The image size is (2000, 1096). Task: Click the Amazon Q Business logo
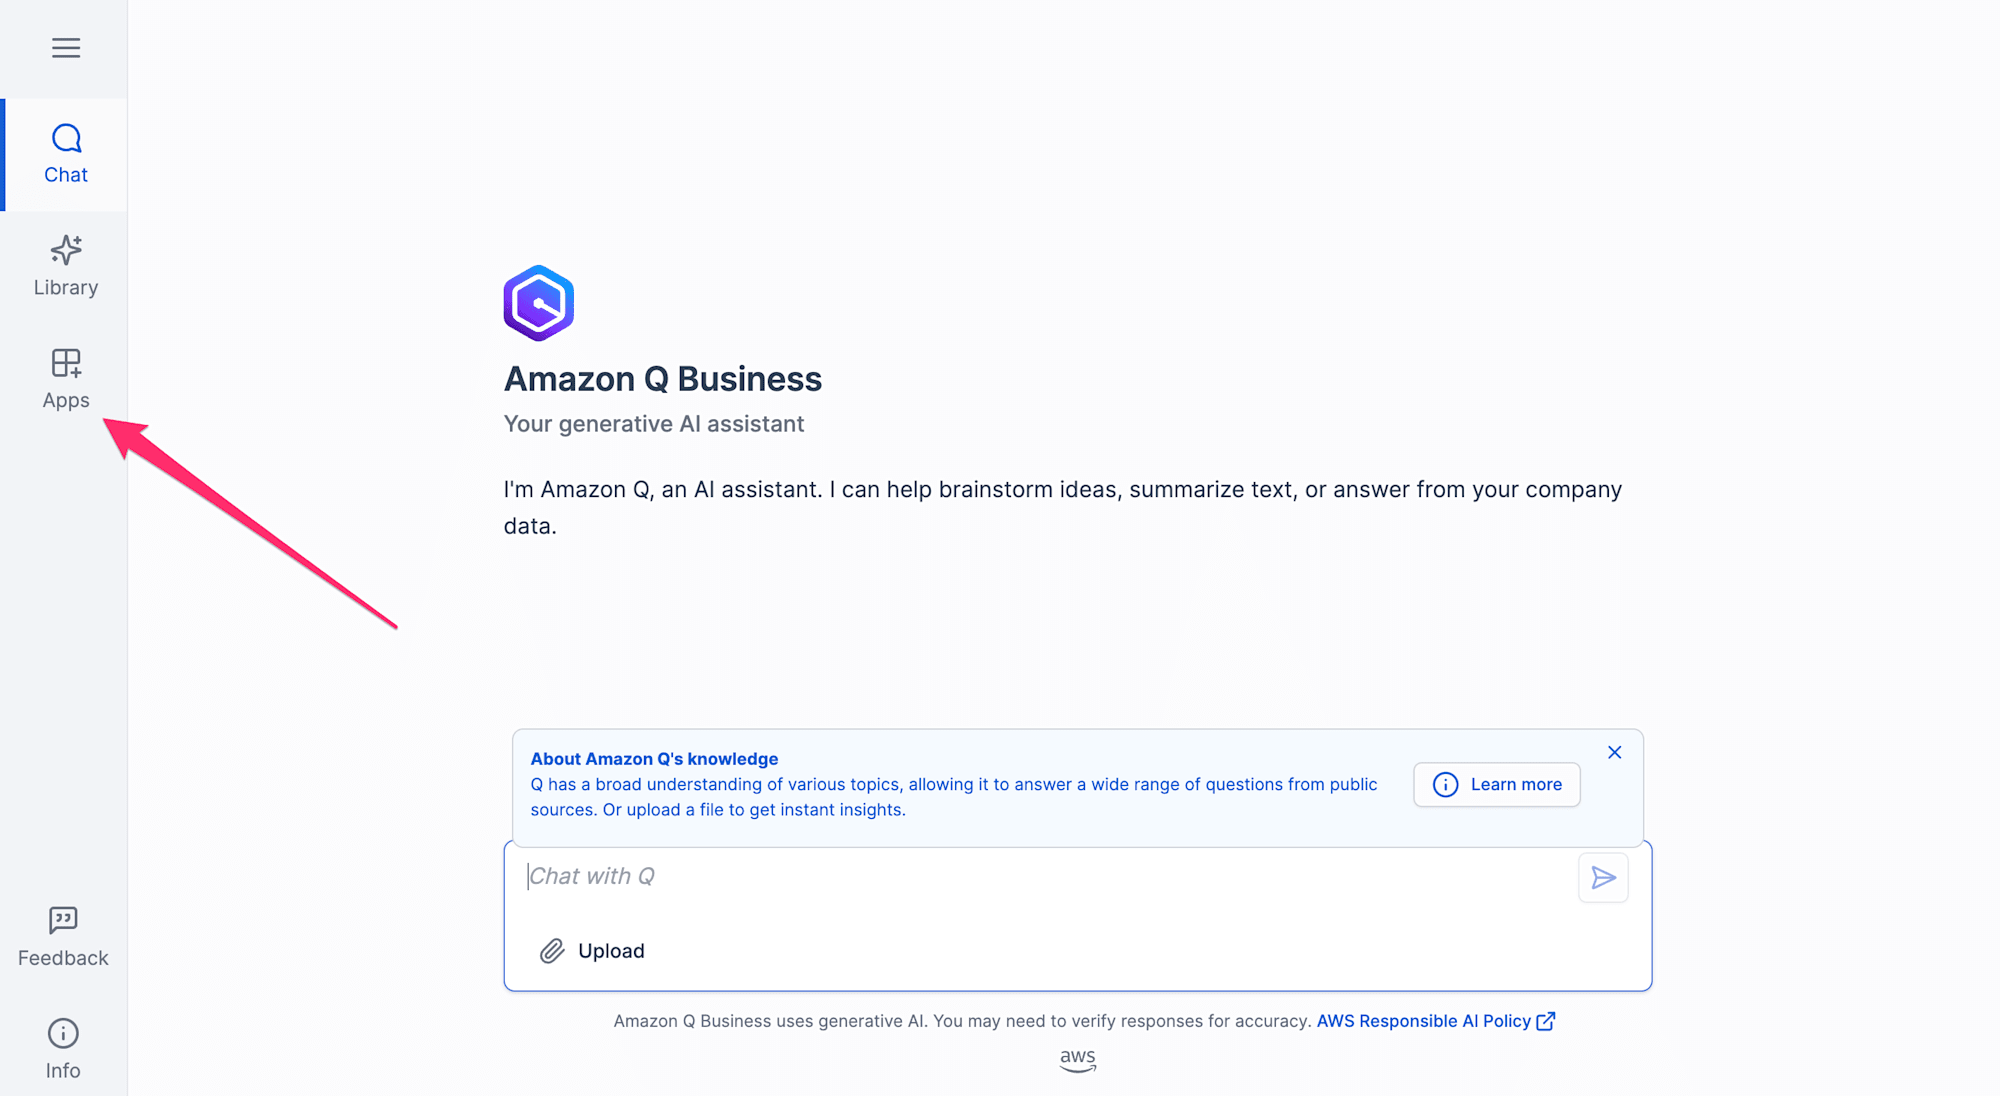[538, 302]
